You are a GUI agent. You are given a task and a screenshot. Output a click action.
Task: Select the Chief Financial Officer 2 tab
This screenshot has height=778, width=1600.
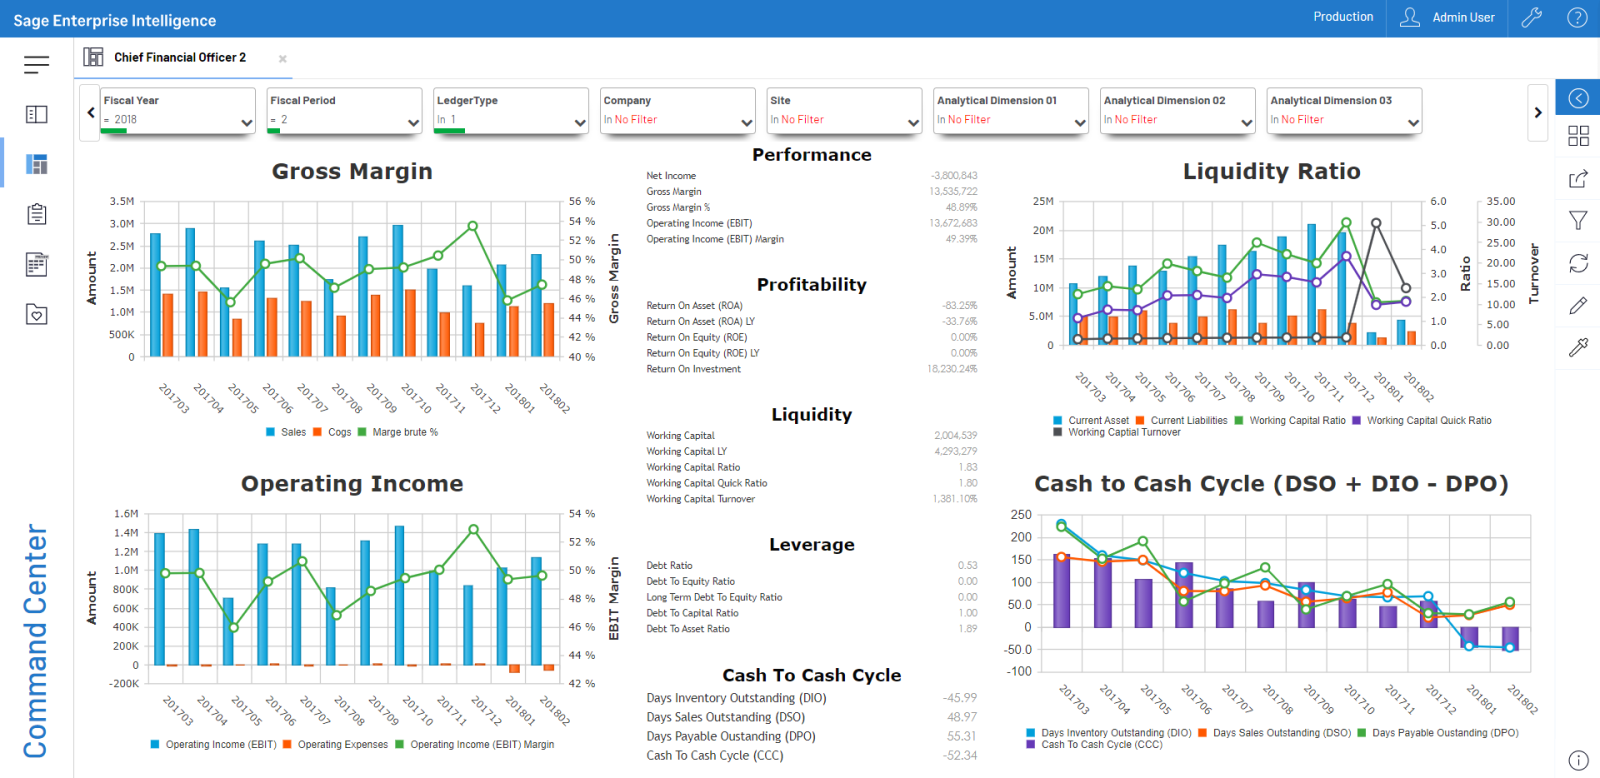[179, 58]
